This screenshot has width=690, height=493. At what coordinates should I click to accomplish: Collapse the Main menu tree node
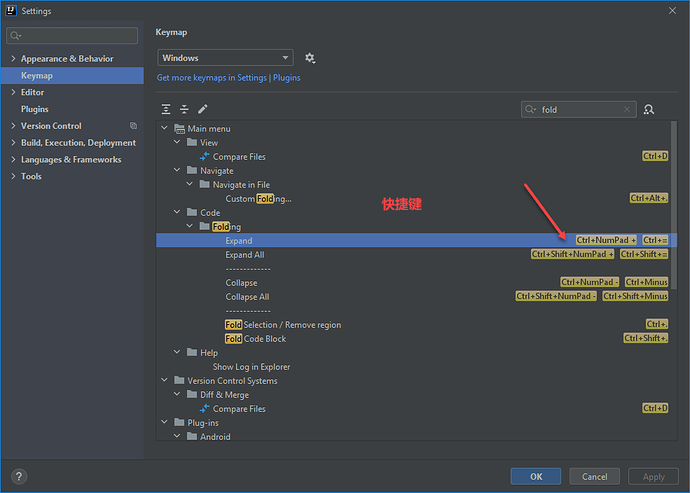point(165,129)
